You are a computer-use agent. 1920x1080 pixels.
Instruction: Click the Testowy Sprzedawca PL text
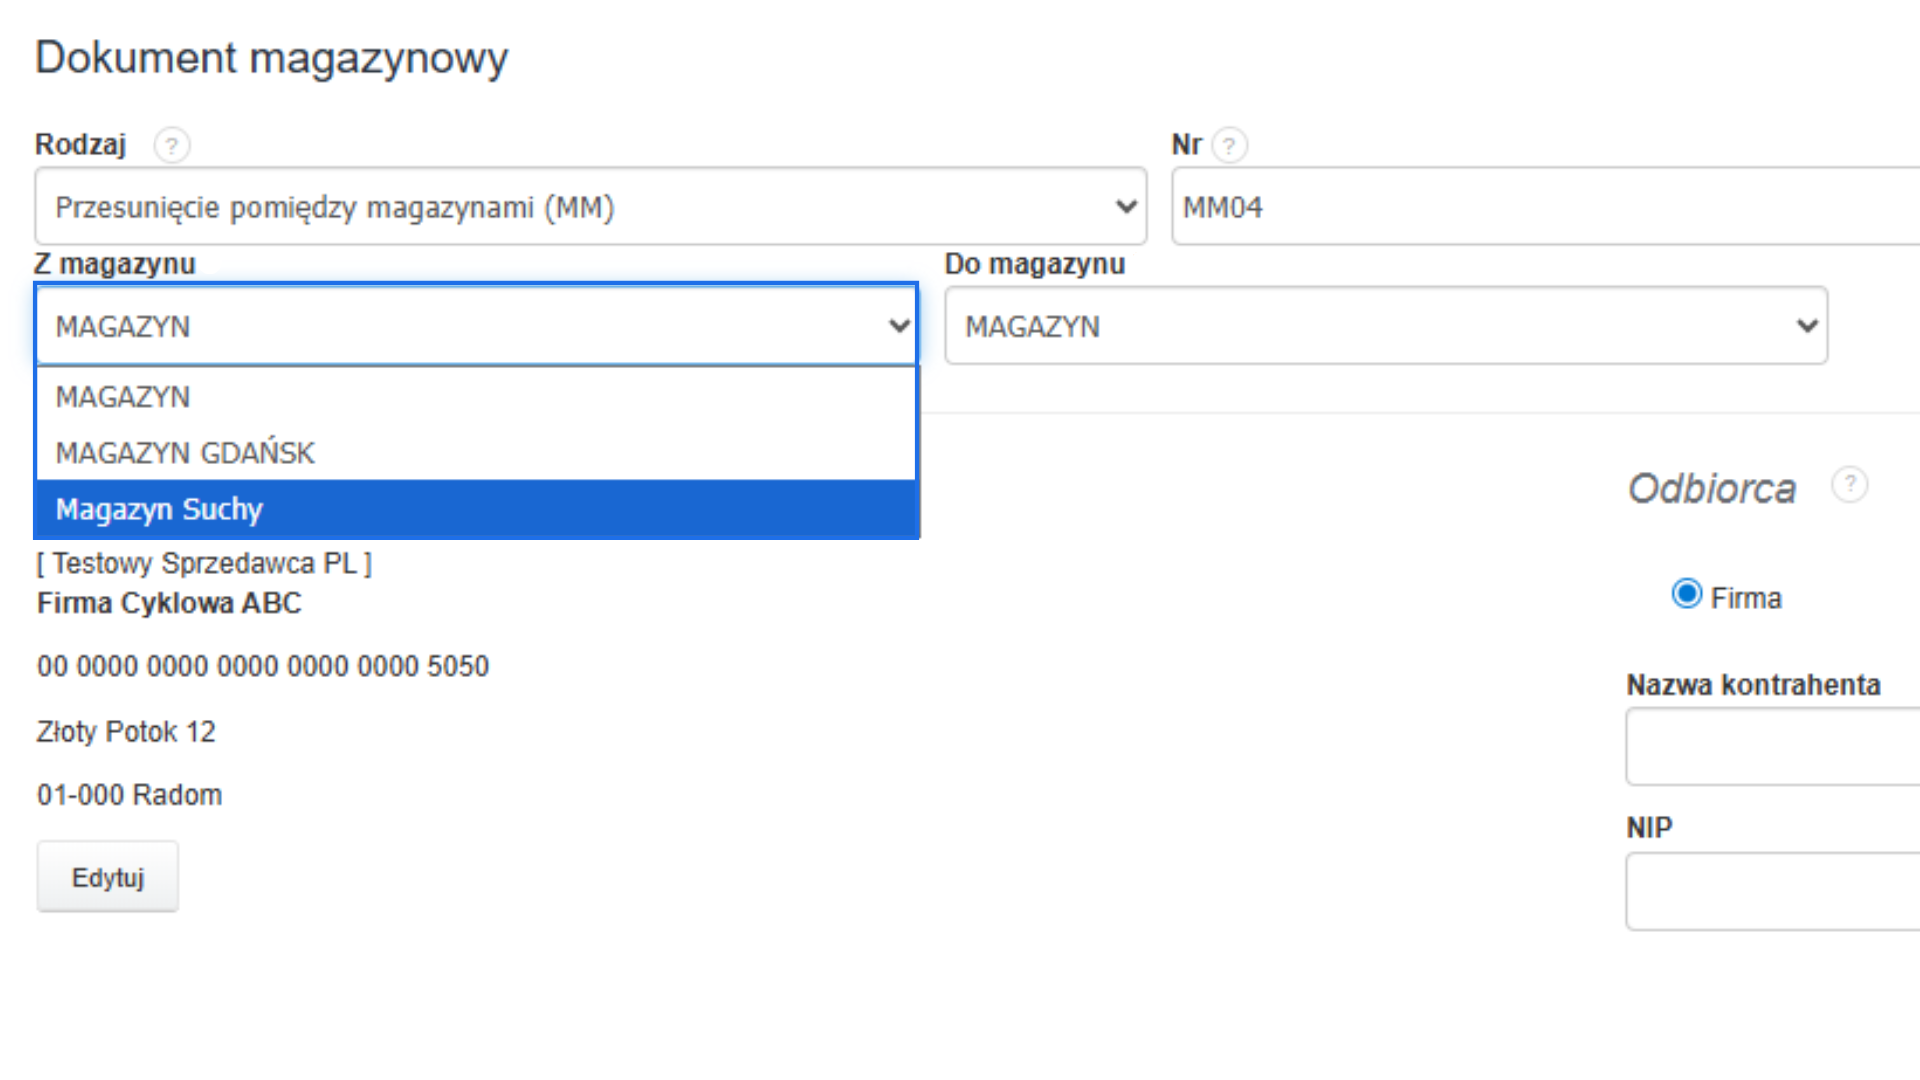click(x=204, y=564)
